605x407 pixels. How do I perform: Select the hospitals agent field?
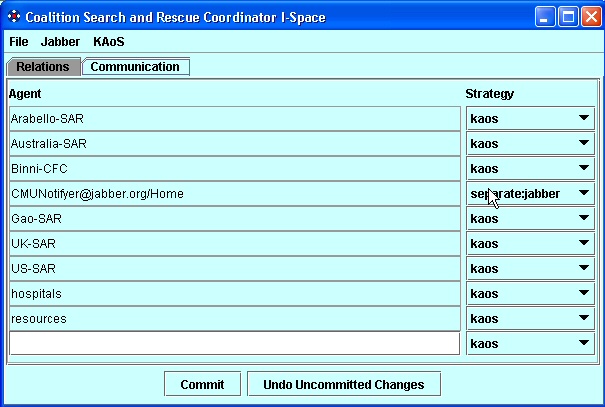pyautogui.click(x=235, y=294)
